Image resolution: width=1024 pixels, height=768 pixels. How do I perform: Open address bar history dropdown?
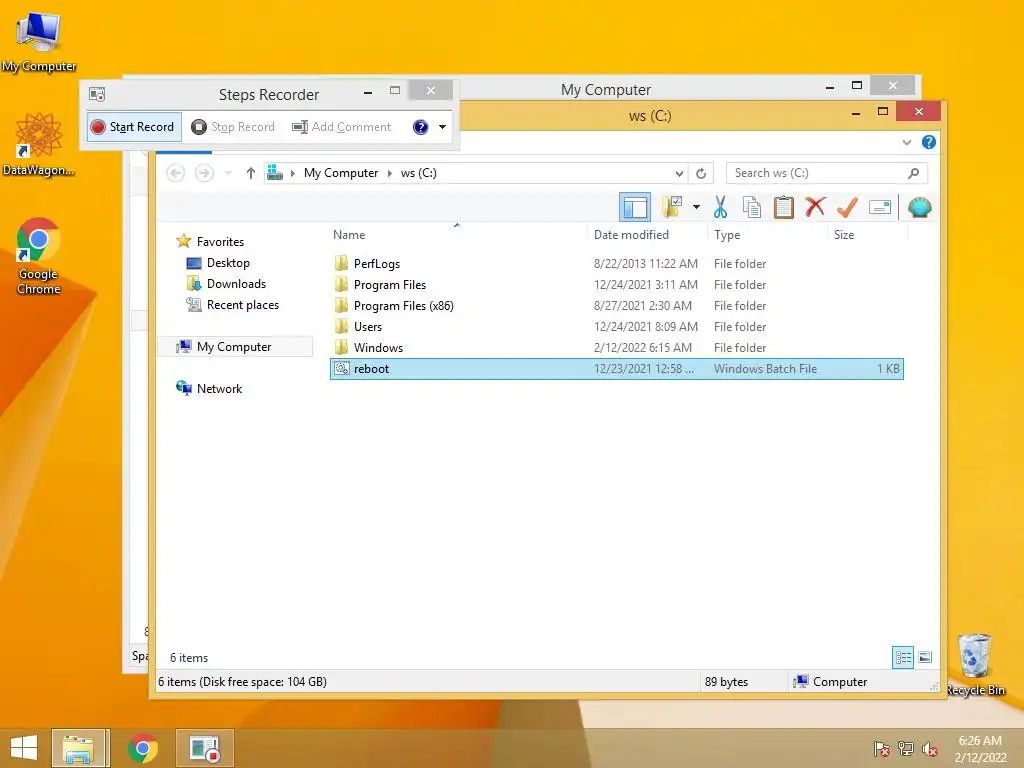point(679,173)
